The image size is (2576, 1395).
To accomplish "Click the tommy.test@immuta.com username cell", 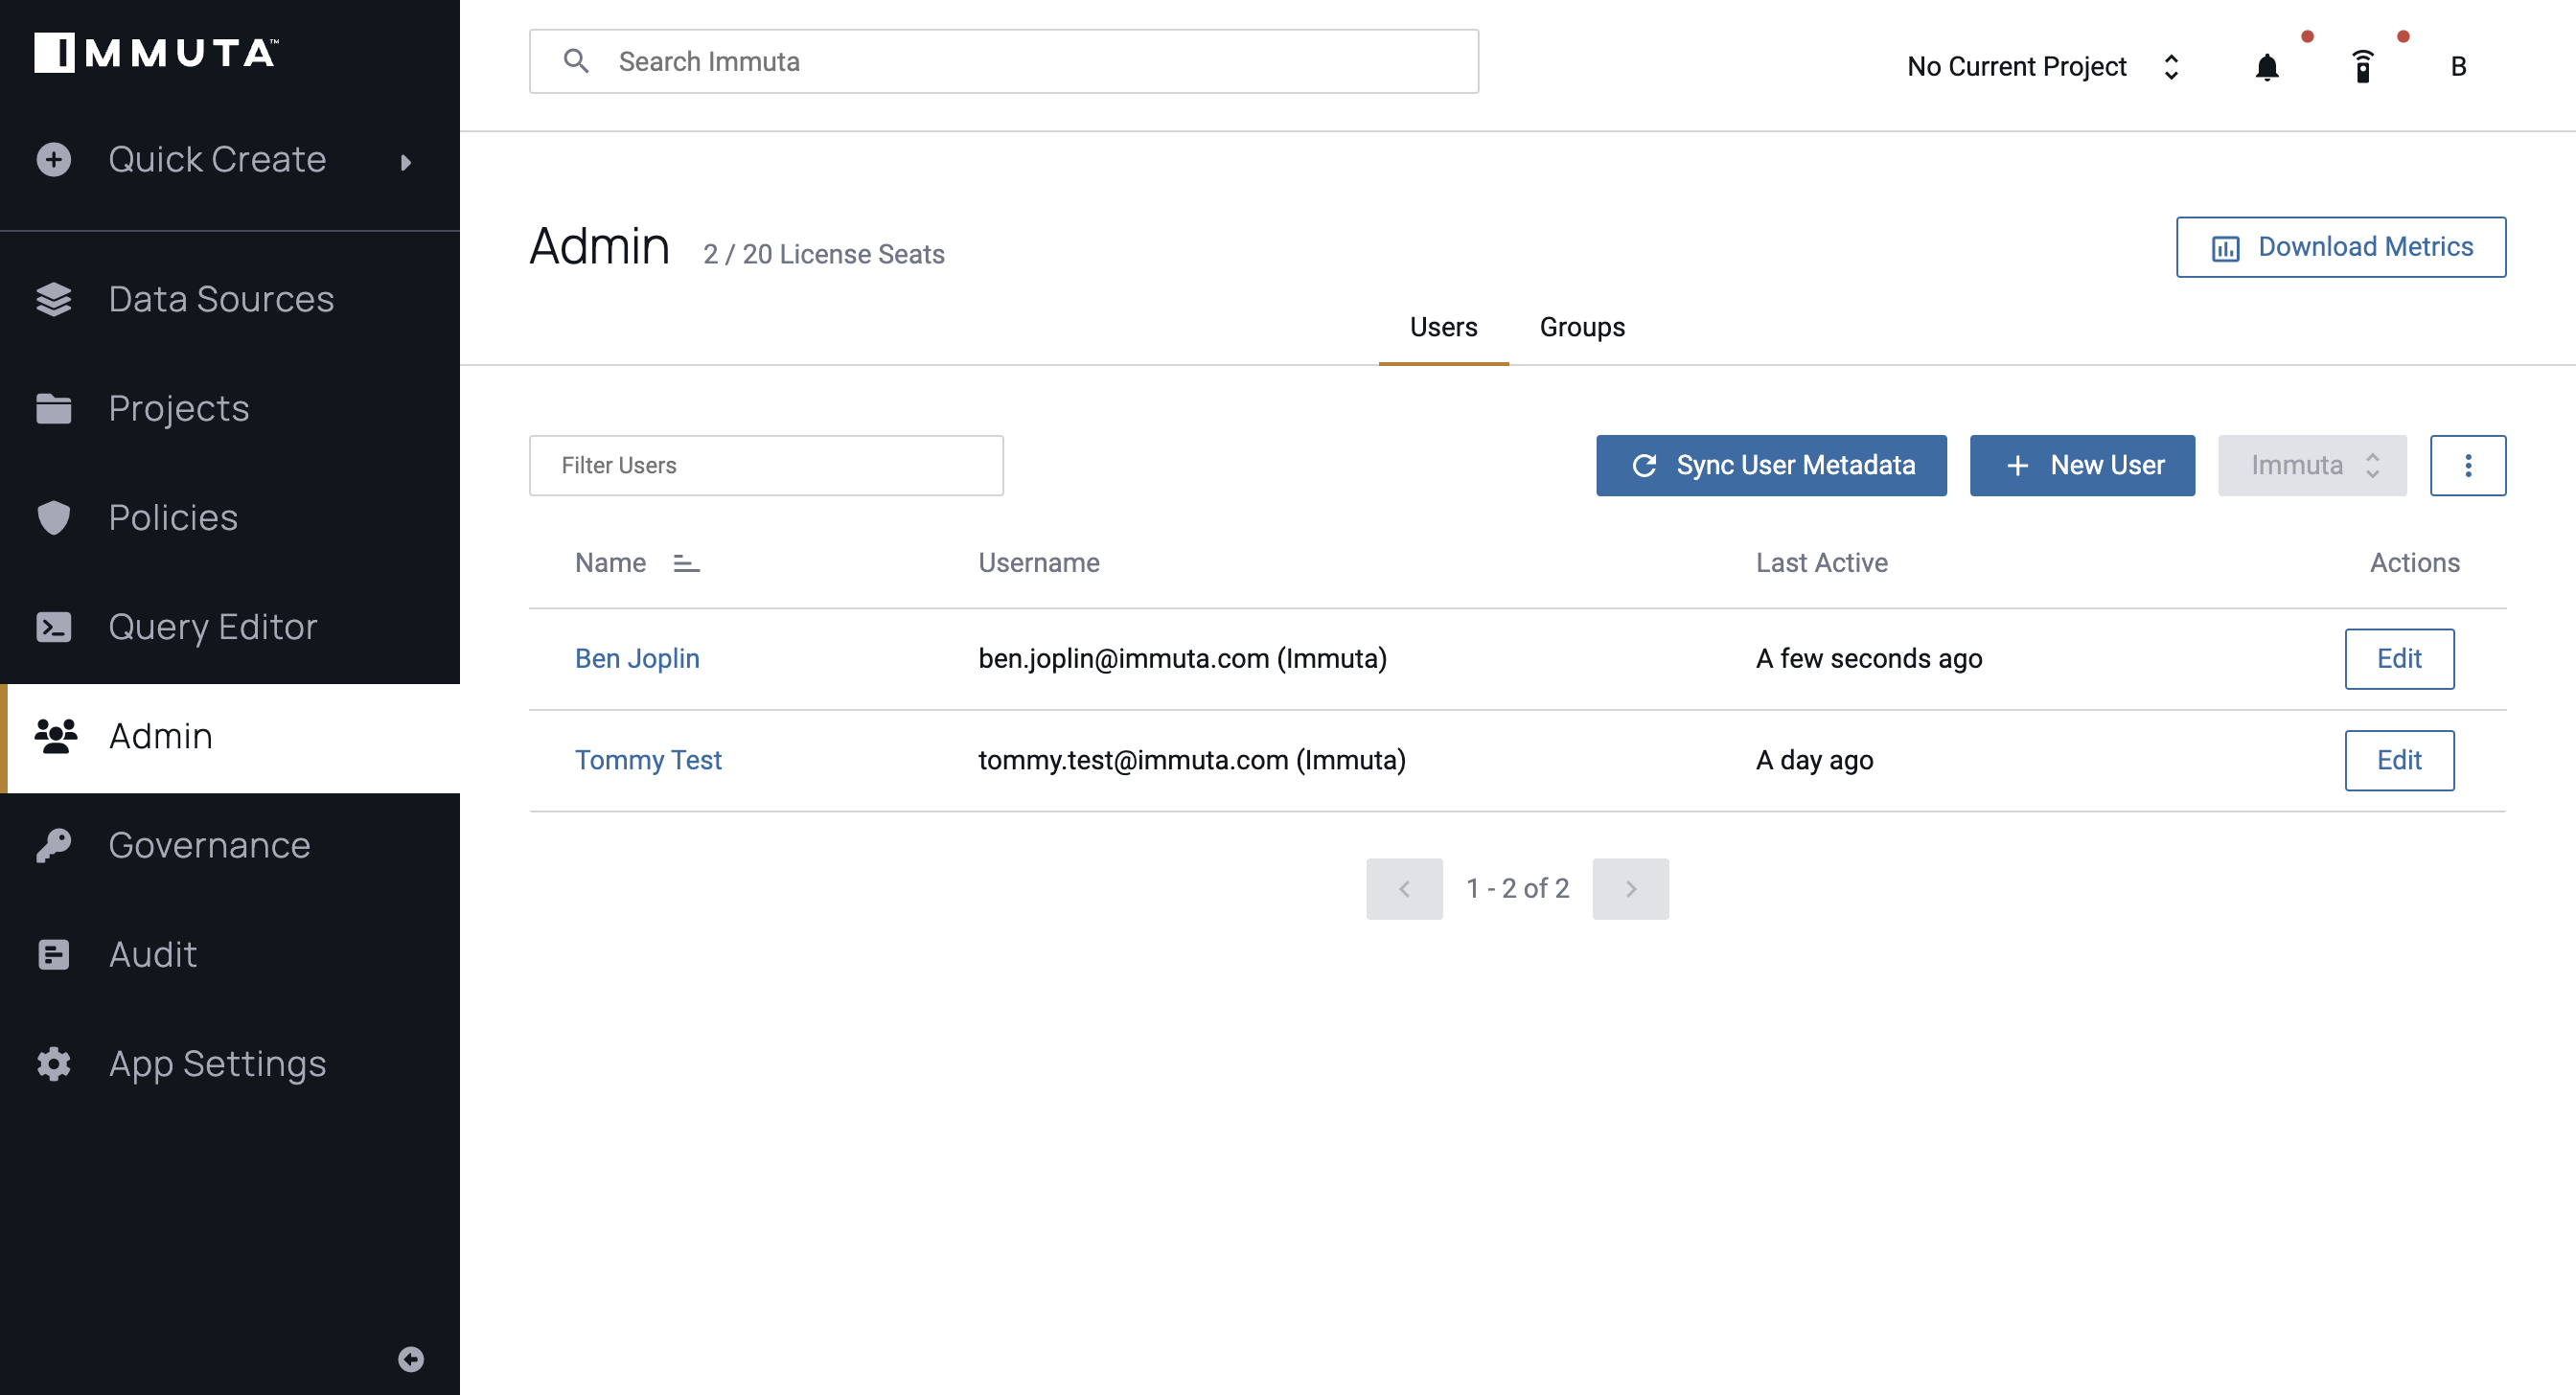I will click(x=1192, y=760).
